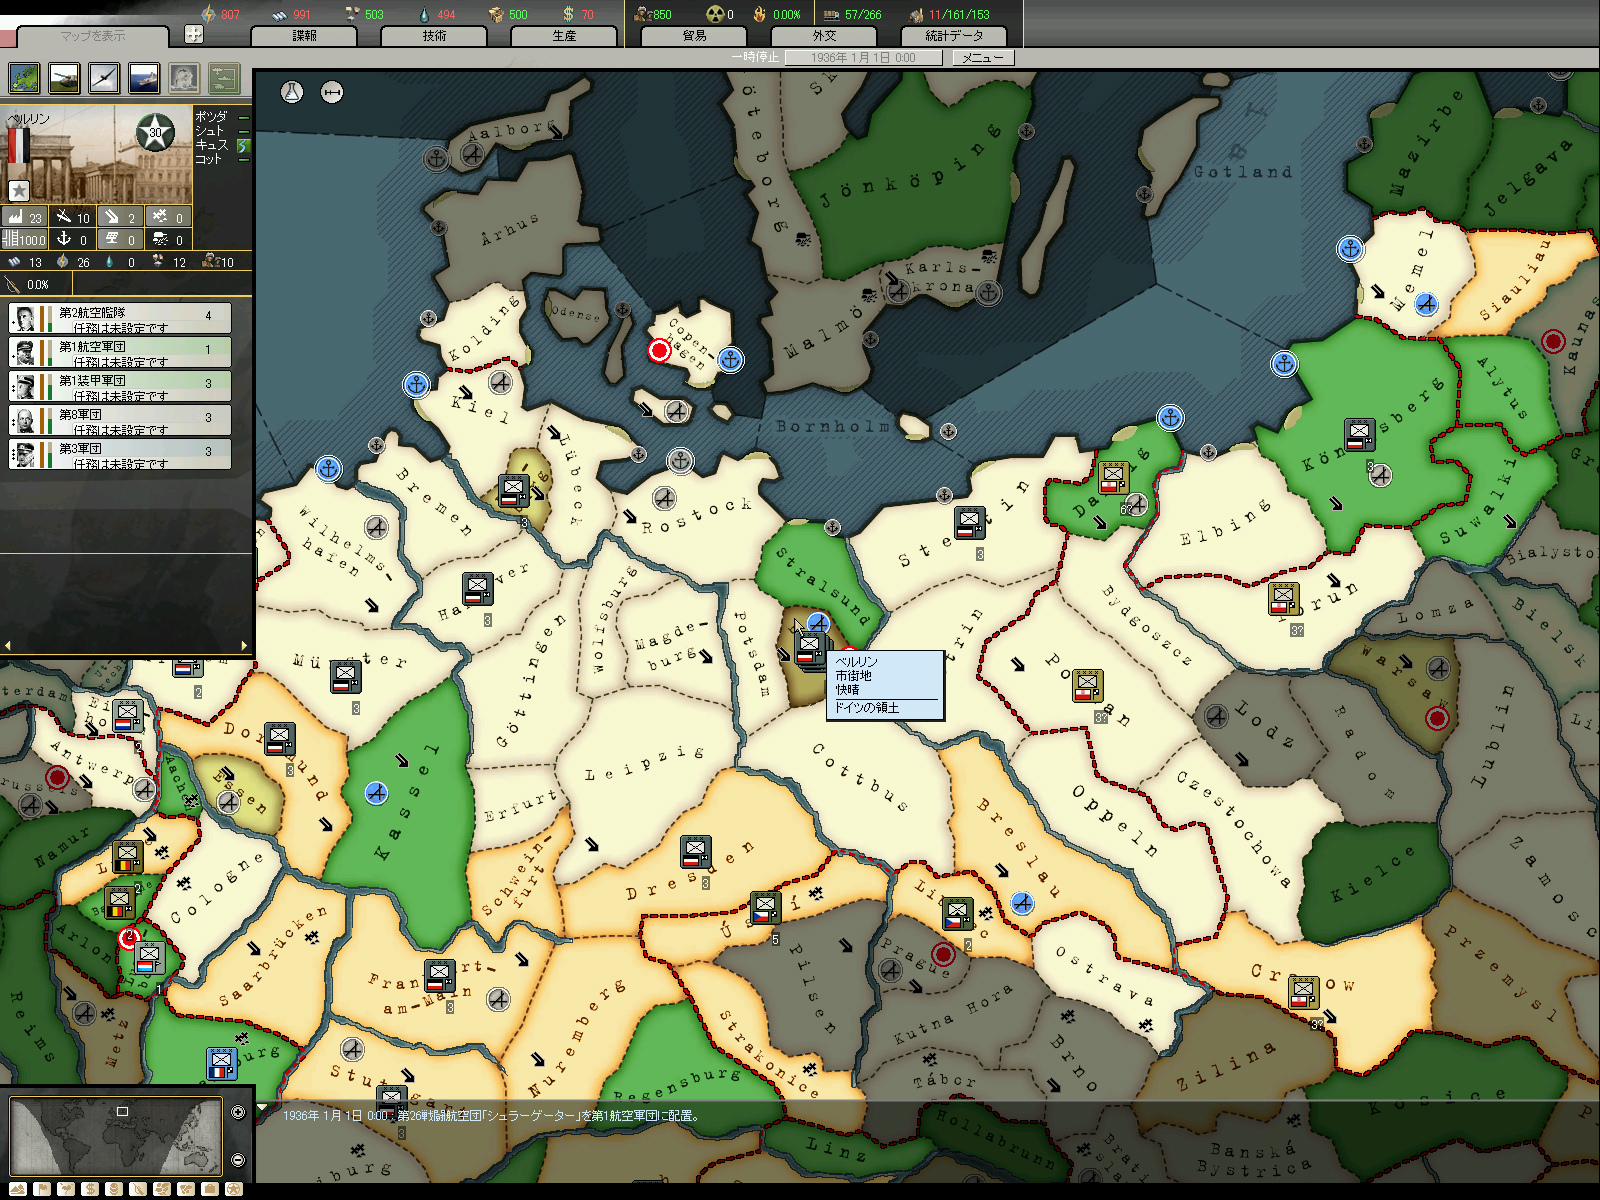Screen dimensions: 1600x1200
Task: Select the unit counter in Königsberg
Action: [x=1359, y=437]
